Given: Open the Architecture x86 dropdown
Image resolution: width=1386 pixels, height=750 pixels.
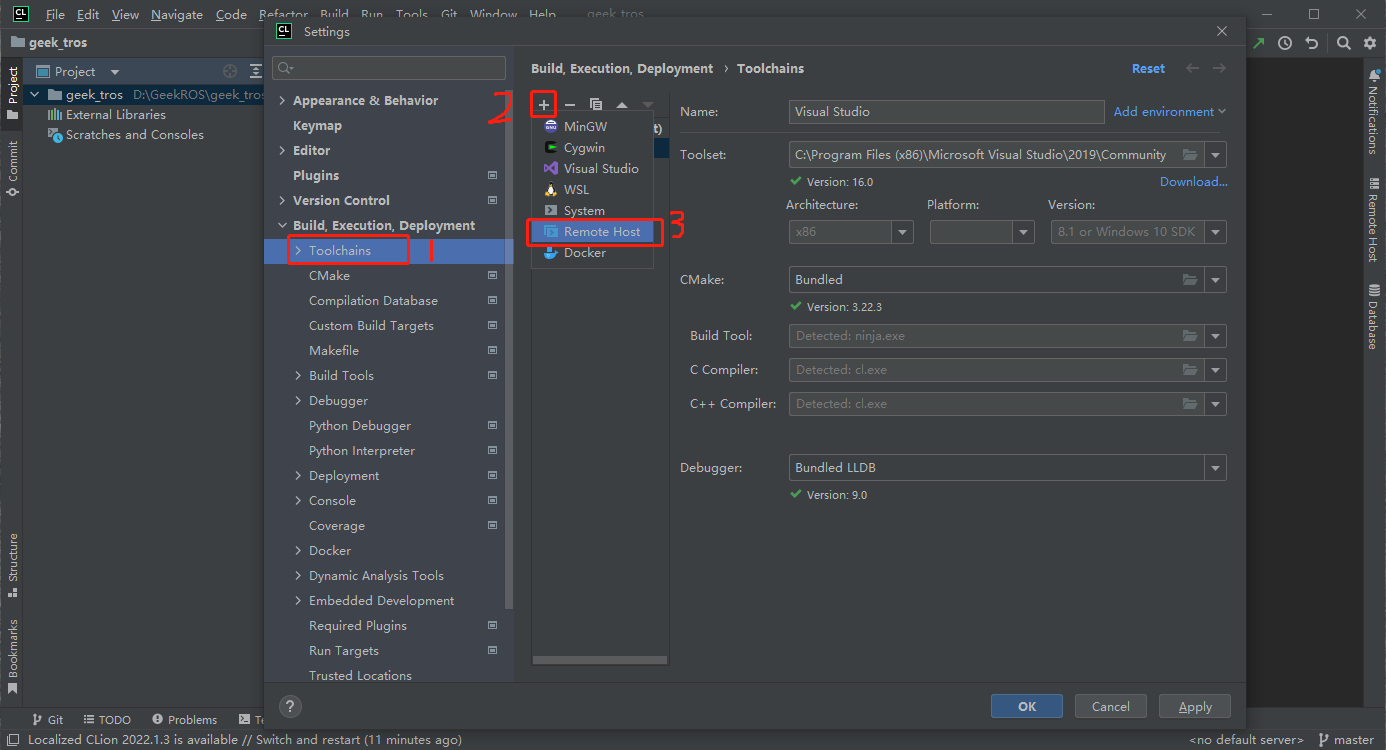Looking at the screenshot, I should pyautogui.click(x=903, y=232).
